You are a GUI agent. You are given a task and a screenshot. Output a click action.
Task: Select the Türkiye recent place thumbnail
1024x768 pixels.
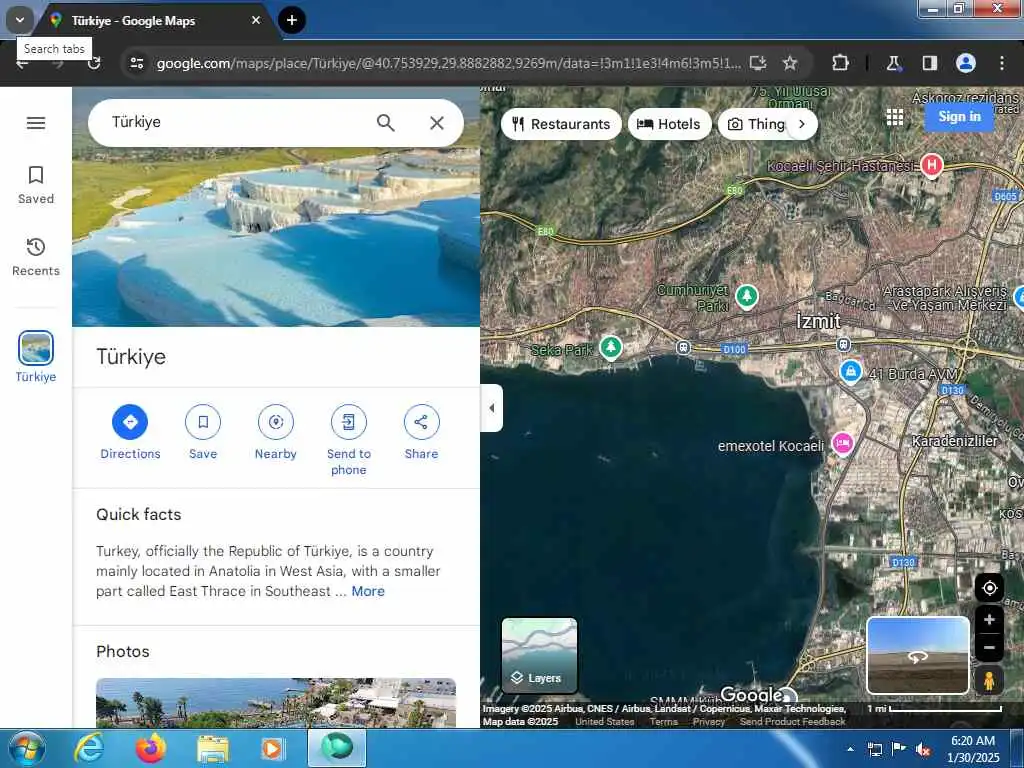[36, 348]
